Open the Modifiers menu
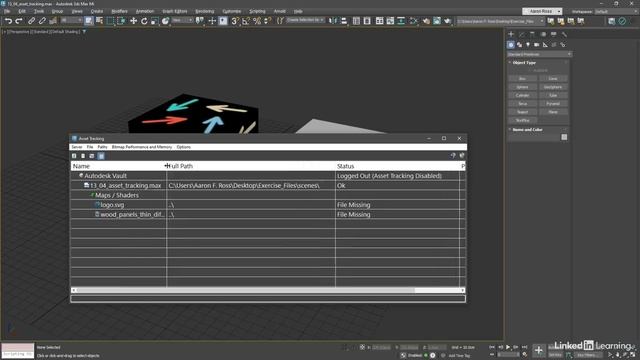The width and height of the screenshot is (640, 360). (x=120, y=11)
